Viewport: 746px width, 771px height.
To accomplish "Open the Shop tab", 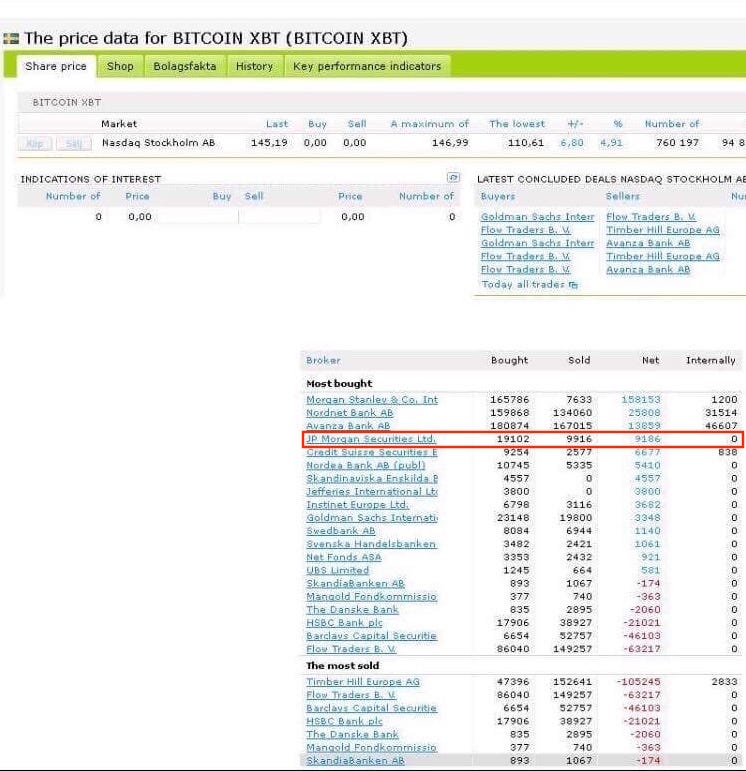I will click(x=120, y=66).
